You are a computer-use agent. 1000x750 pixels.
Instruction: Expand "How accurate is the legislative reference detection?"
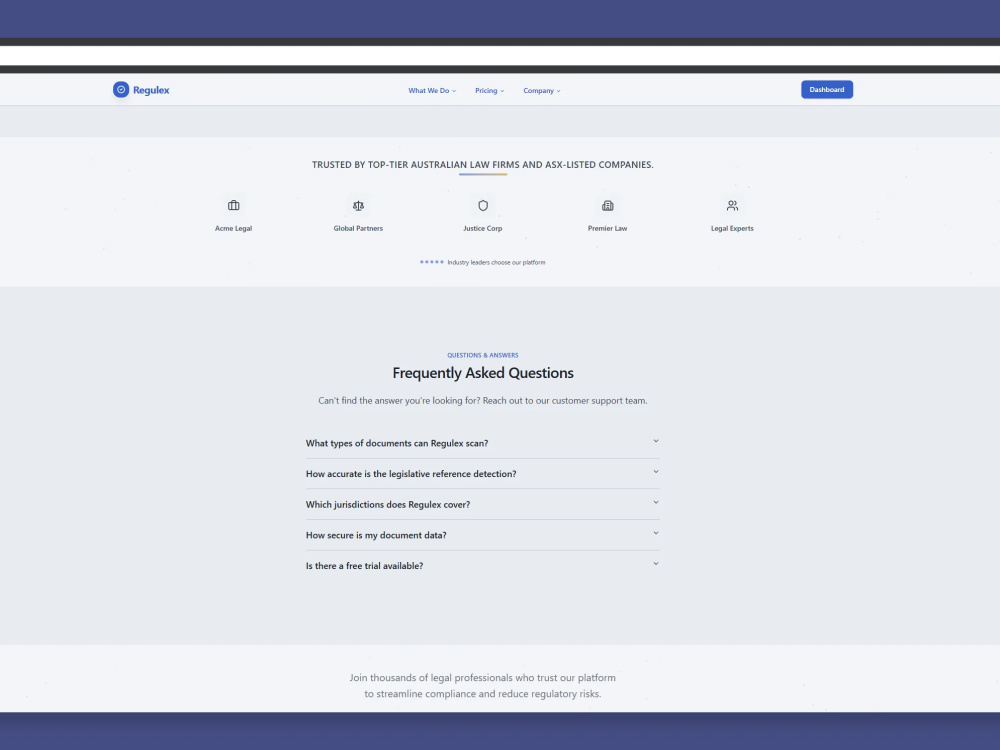(x=483, y=474)
